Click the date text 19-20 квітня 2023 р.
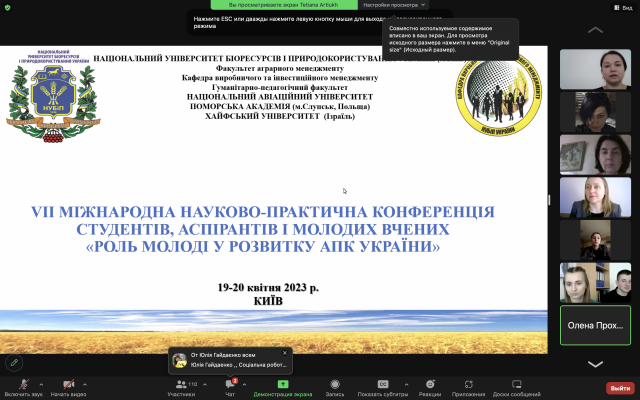Screen dimensions: 640x400 (268, 287)
